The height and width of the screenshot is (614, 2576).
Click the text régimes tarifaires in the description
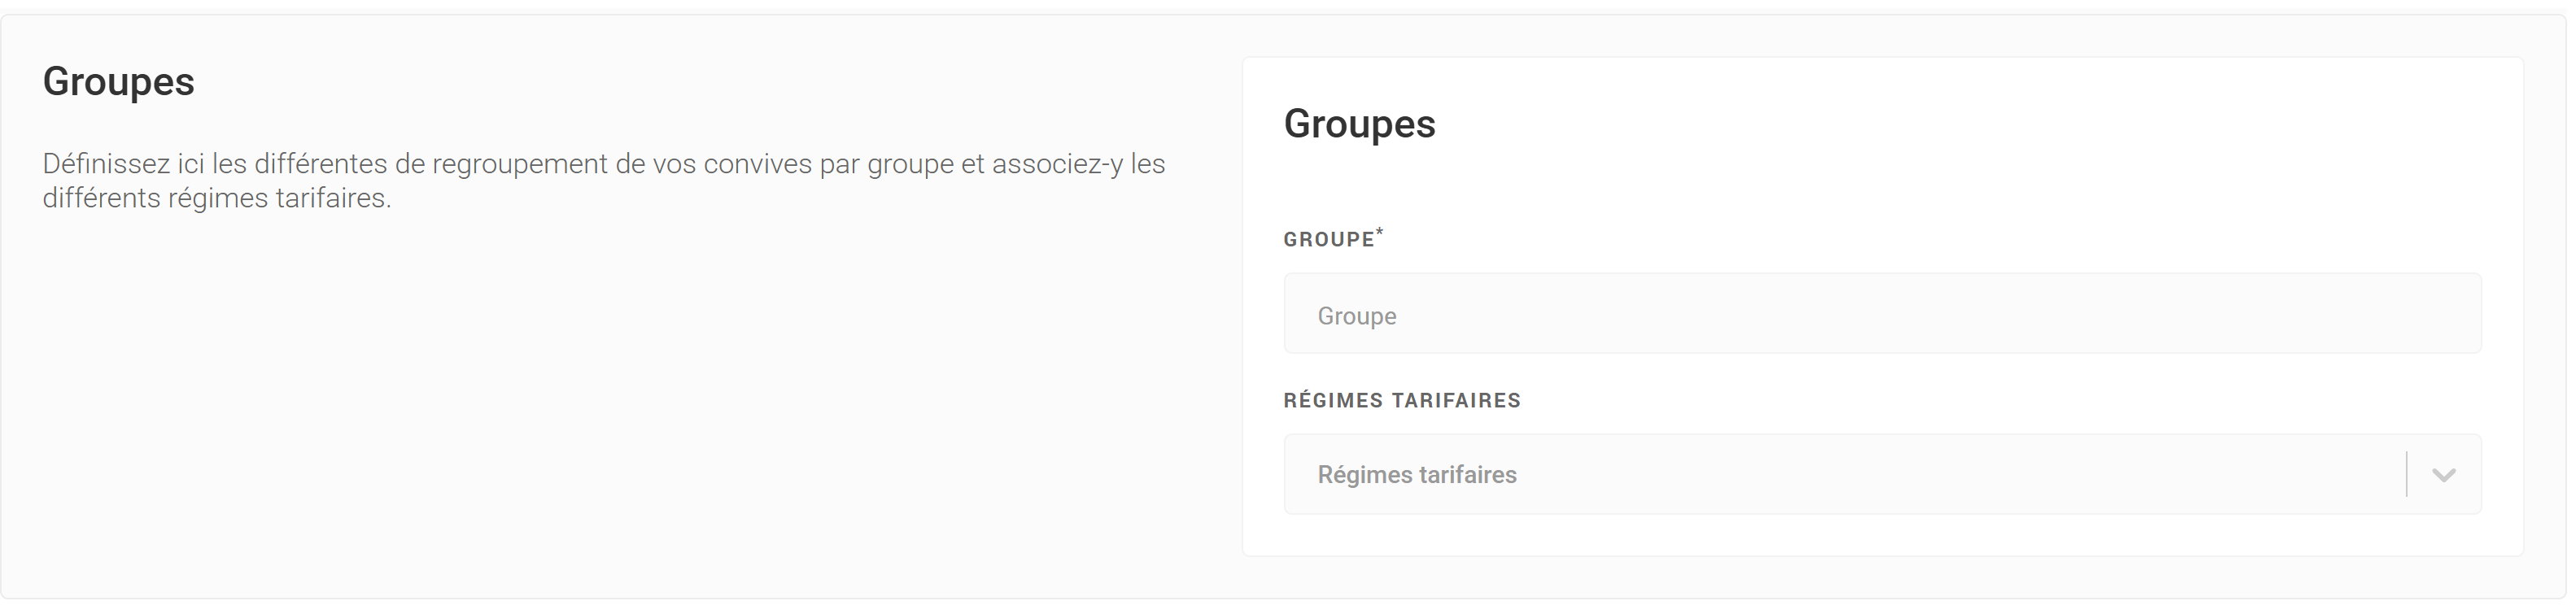[277, 198]
